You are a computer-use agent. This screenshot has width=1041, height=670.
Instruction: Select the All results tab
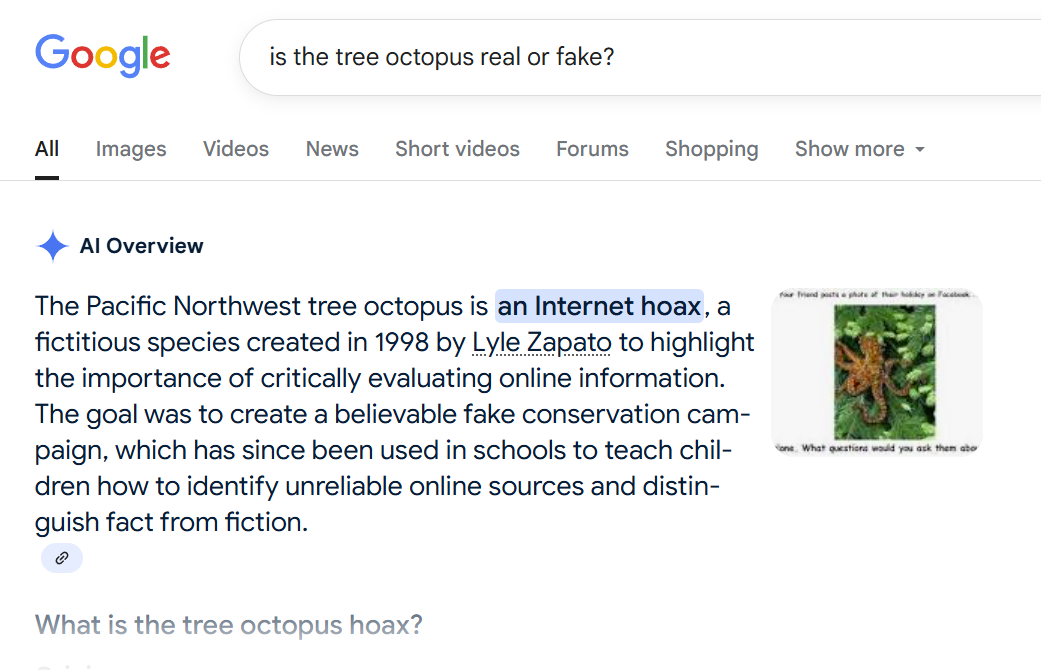46,148
